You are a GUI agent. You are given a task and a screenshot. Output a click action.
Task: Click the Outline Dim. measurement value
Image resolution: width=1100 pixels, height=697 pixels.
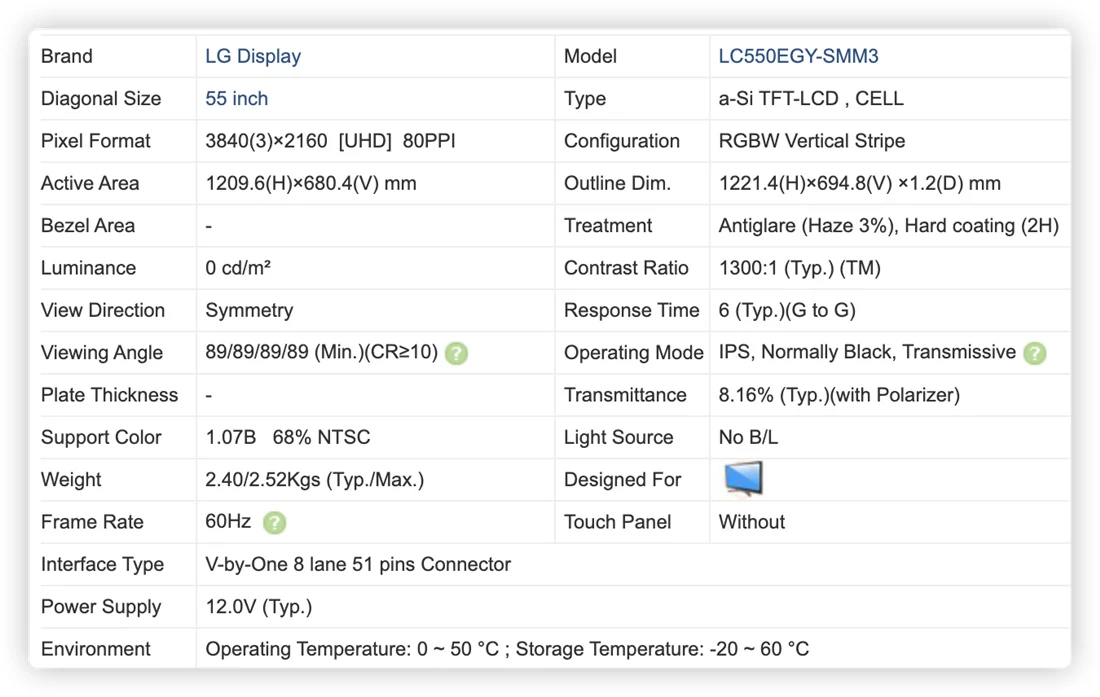(x=859, y=184)
